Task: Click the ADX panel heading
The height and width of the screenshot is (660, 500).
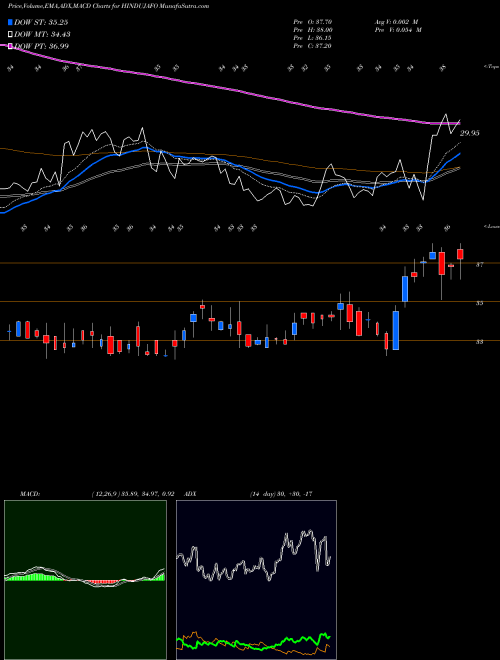Action: pyautogui.click(x=190, y=494)
